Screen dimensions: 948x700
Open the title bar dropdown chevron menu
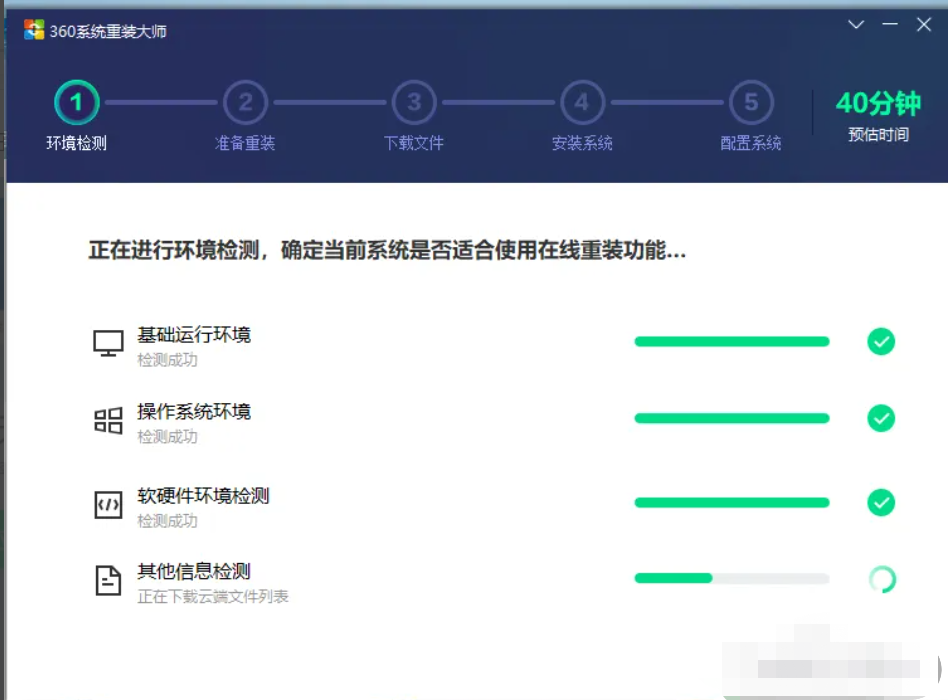[855, 24]
